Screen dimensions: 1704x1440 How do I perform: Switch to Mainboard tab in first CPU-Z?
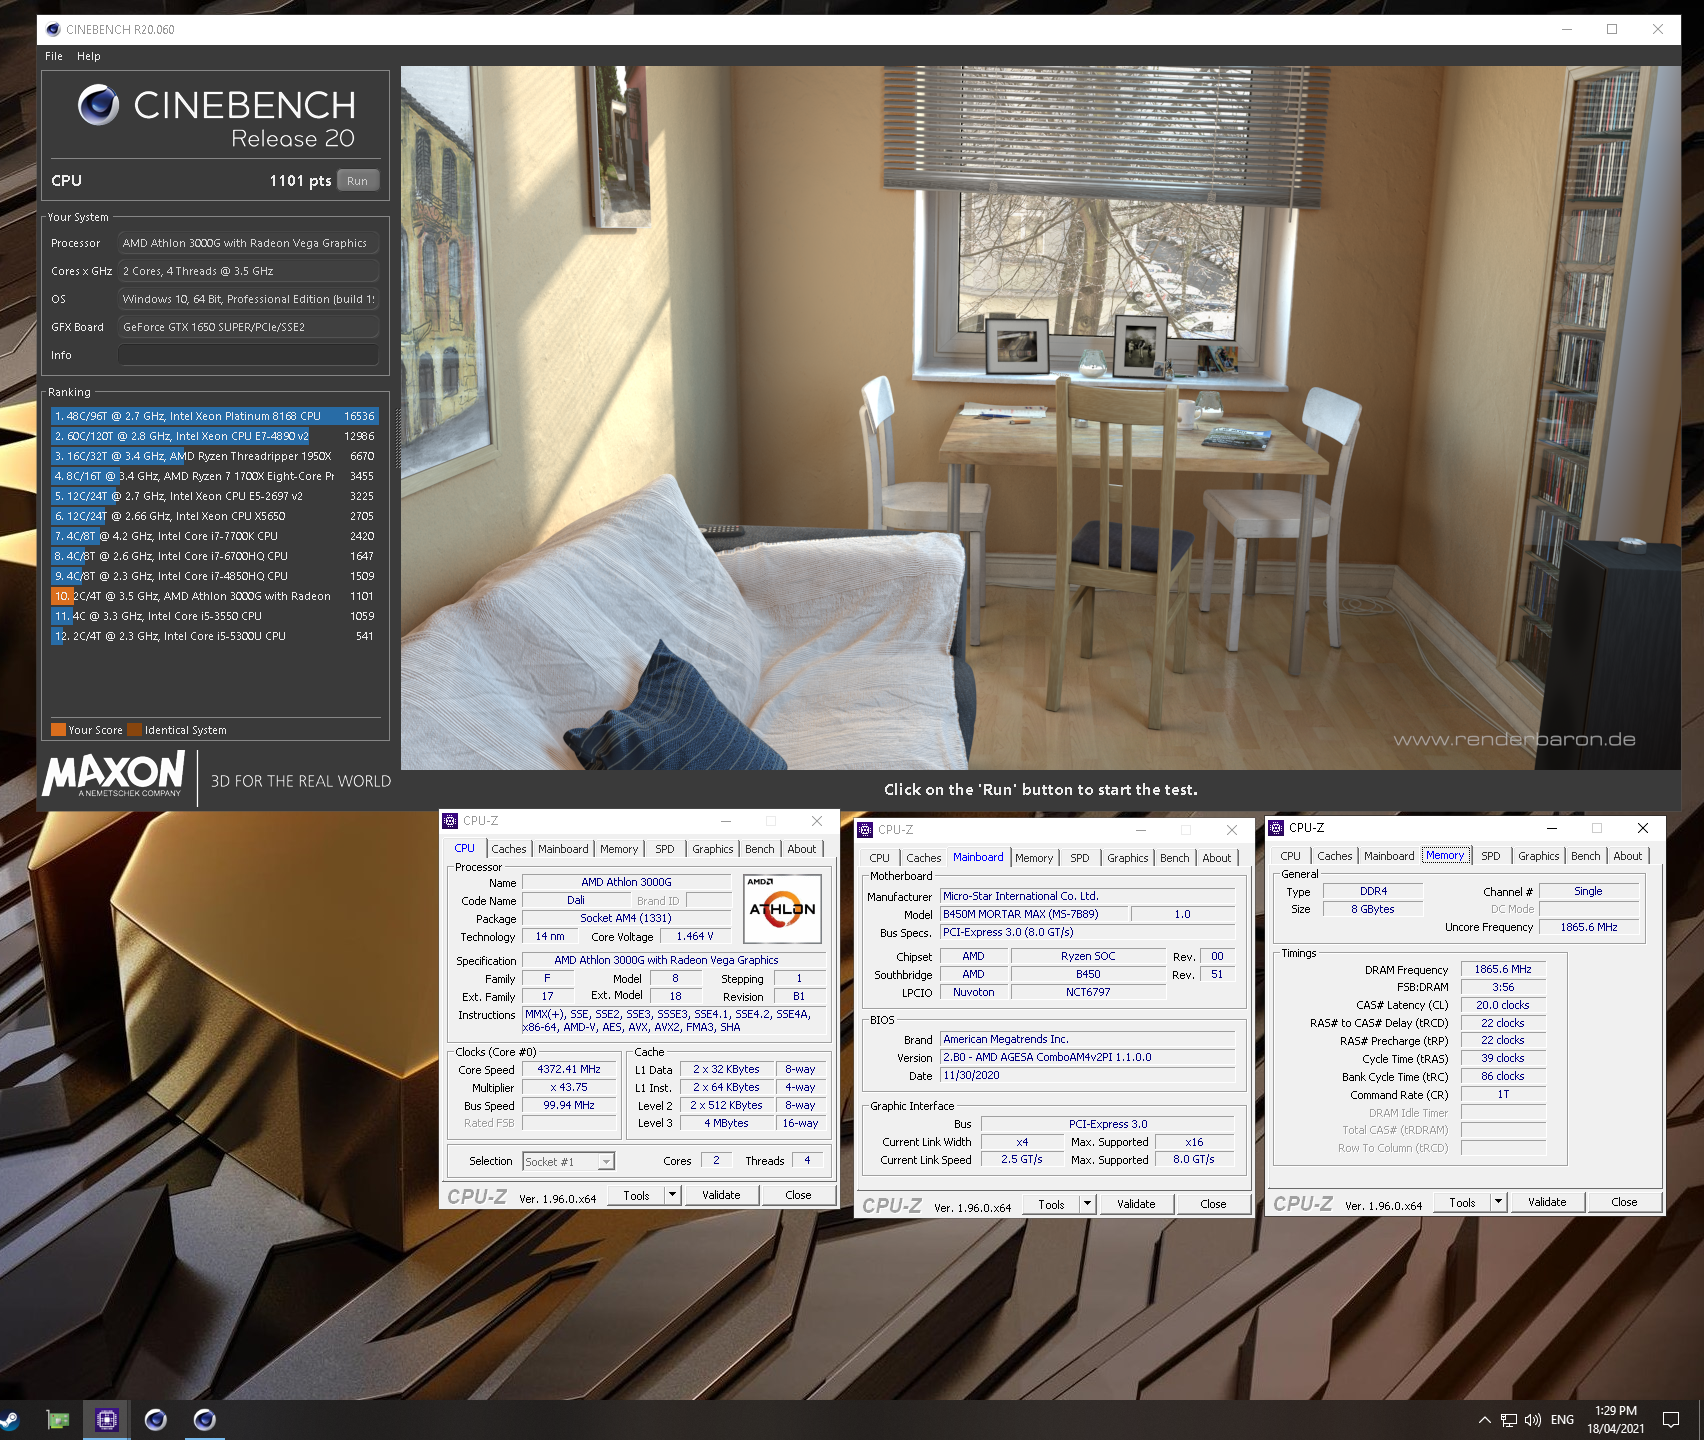(563, 849)
